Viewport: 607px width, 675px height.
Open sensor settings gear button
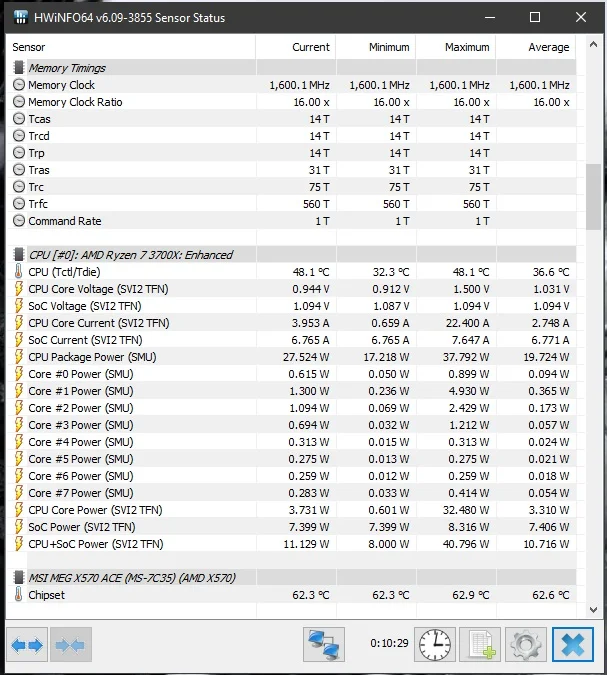click(x=526, y=644)
